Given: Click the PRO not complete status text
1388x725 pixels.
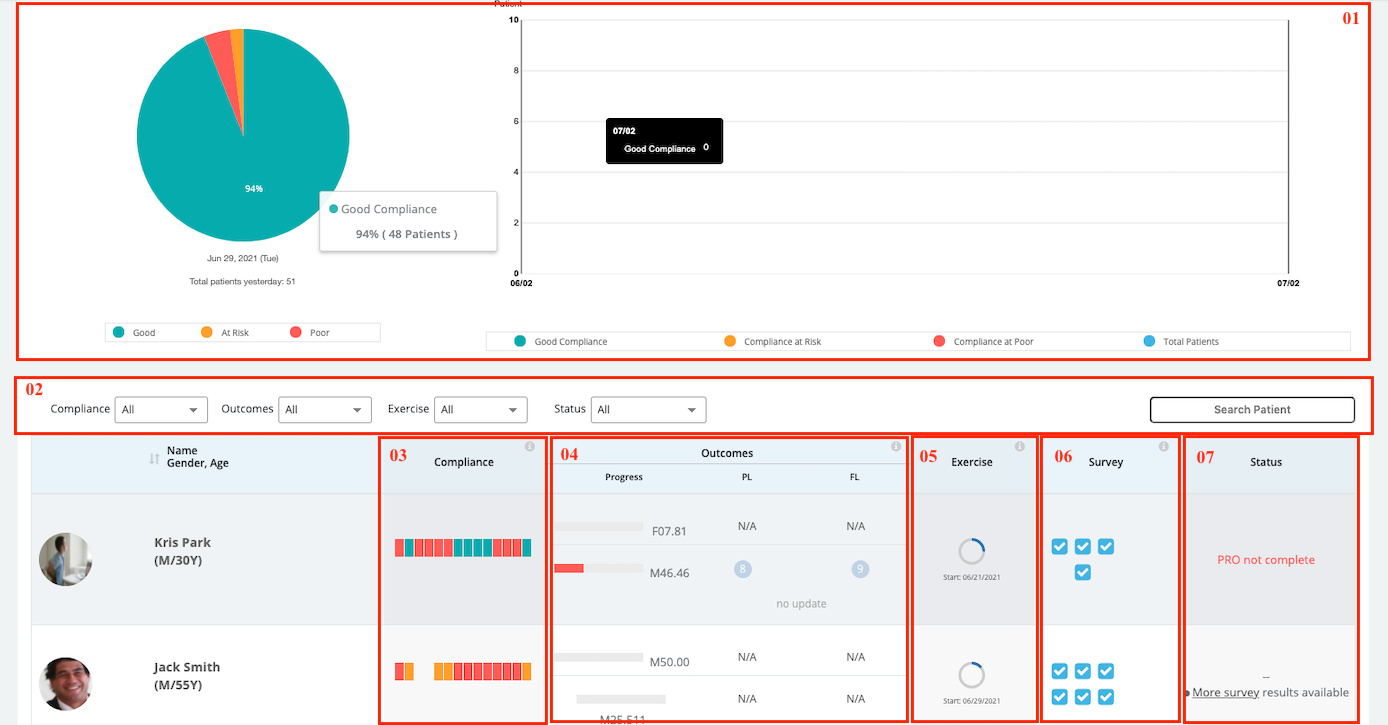Looking at the screenshot, I should coord(1266,560).
